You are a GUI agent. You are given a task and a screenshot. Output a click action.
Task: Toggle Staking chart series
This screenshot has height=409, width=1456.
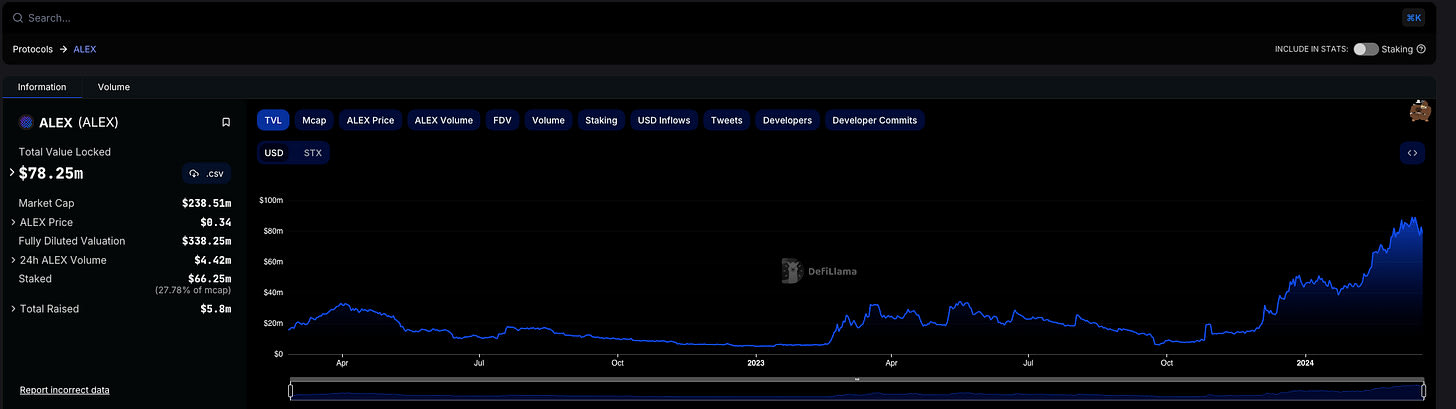pyautogui.click(x=601, y=120)
